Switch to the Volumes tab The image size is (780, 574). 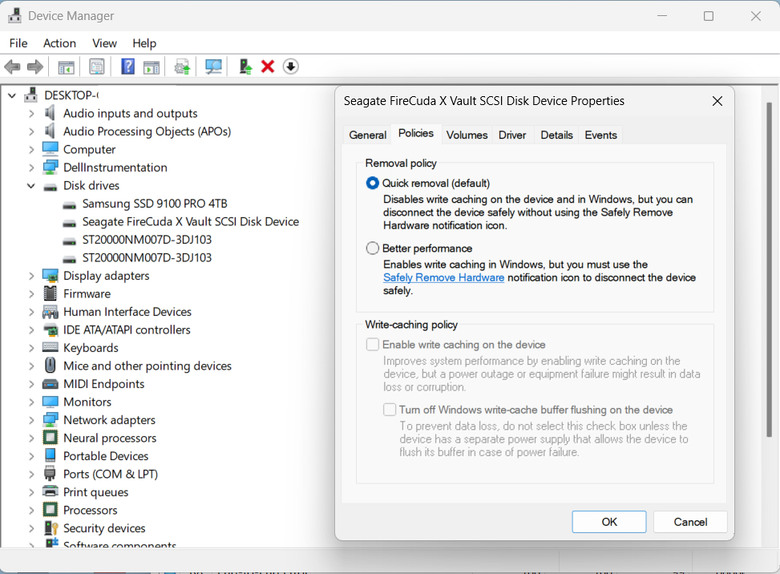point(467,135)
